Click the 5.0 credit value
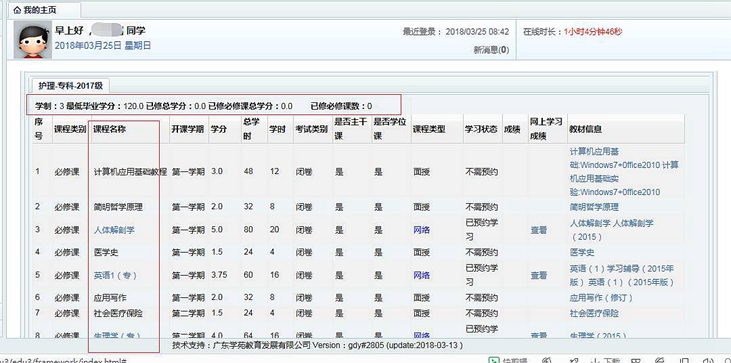Viewport: 731px width, 363px height. point(217,230)
